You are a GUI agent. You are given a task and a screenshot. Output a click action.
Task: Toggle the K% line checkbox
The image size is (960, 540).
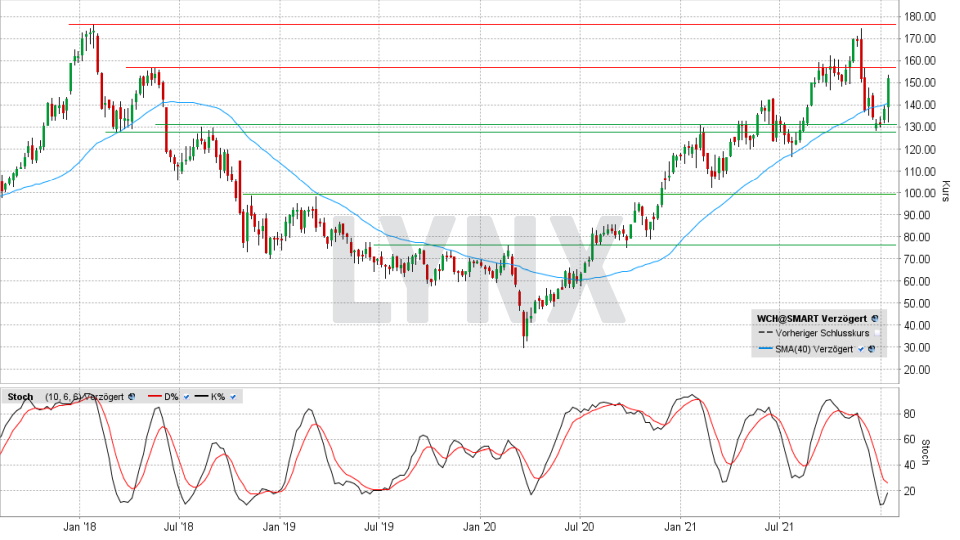(x=233, y=397)
